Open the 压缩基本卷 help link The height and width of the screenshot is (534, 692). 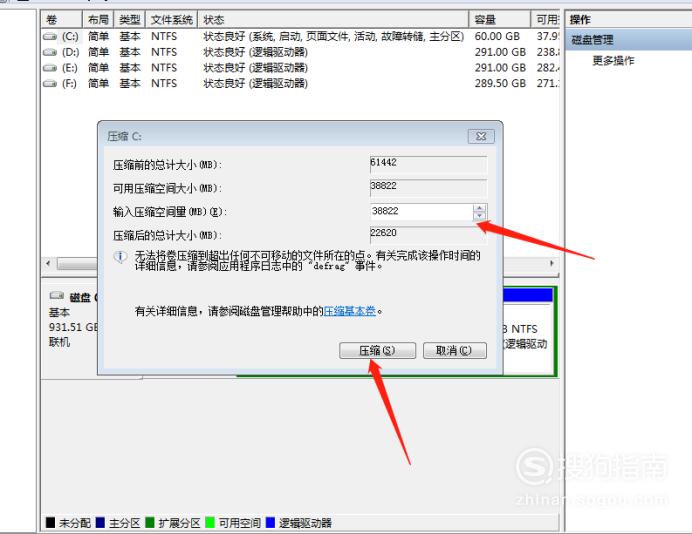click(x=350, y=311)
